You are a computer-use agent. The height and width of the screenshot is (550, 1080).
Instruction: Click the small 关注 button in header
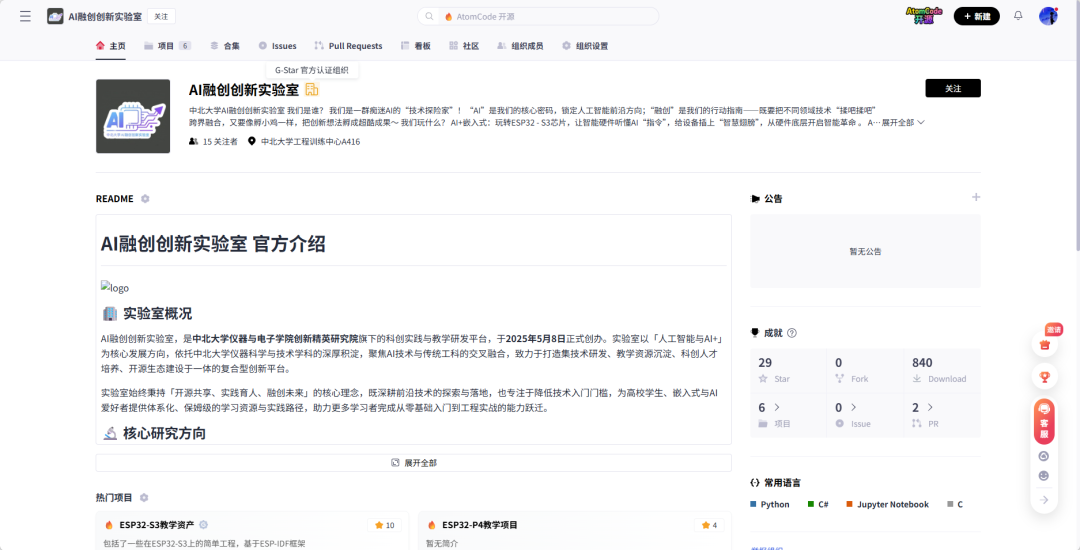(x=161, y=16)
